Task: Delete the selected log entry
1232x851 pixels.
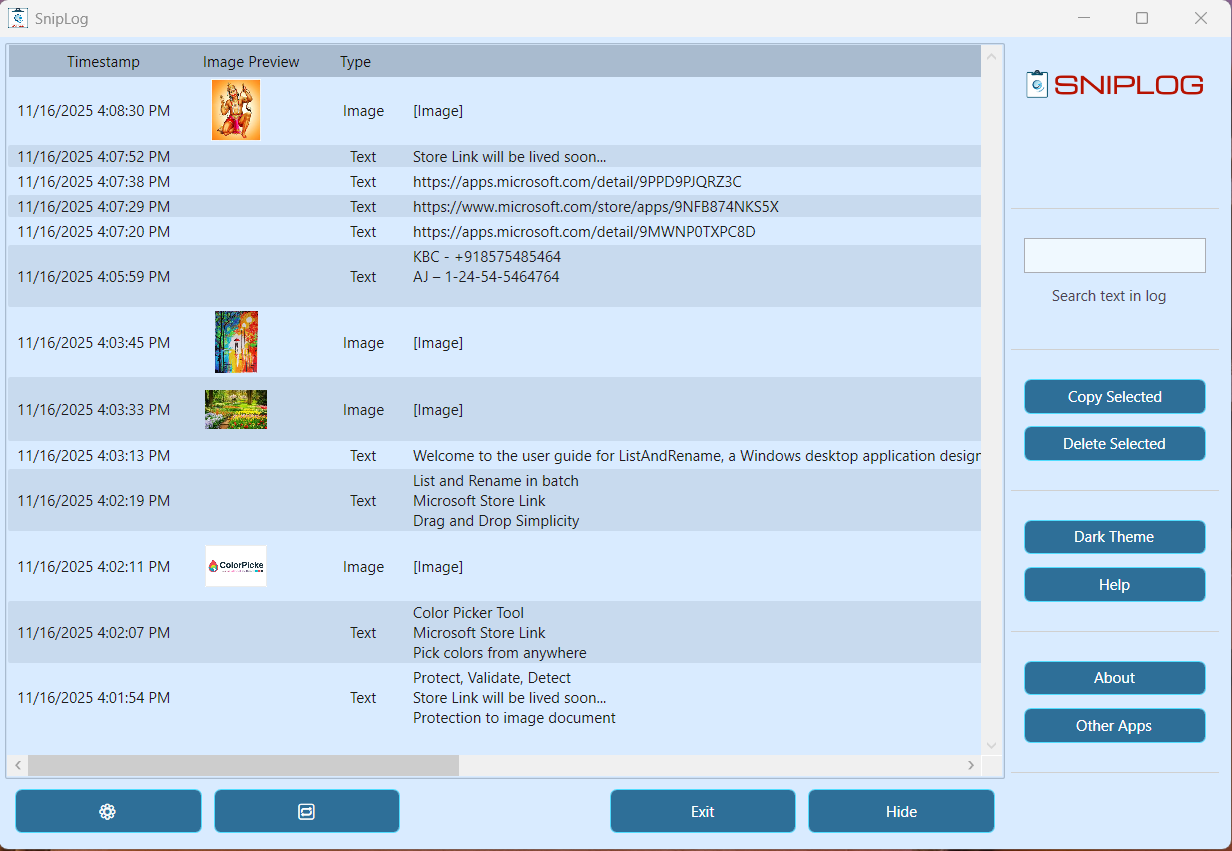Action: [1114, 443]
